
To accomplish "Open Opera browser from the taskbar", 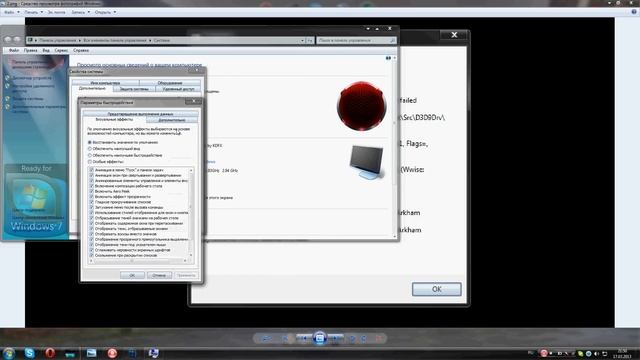I will (x=50, y=353).
